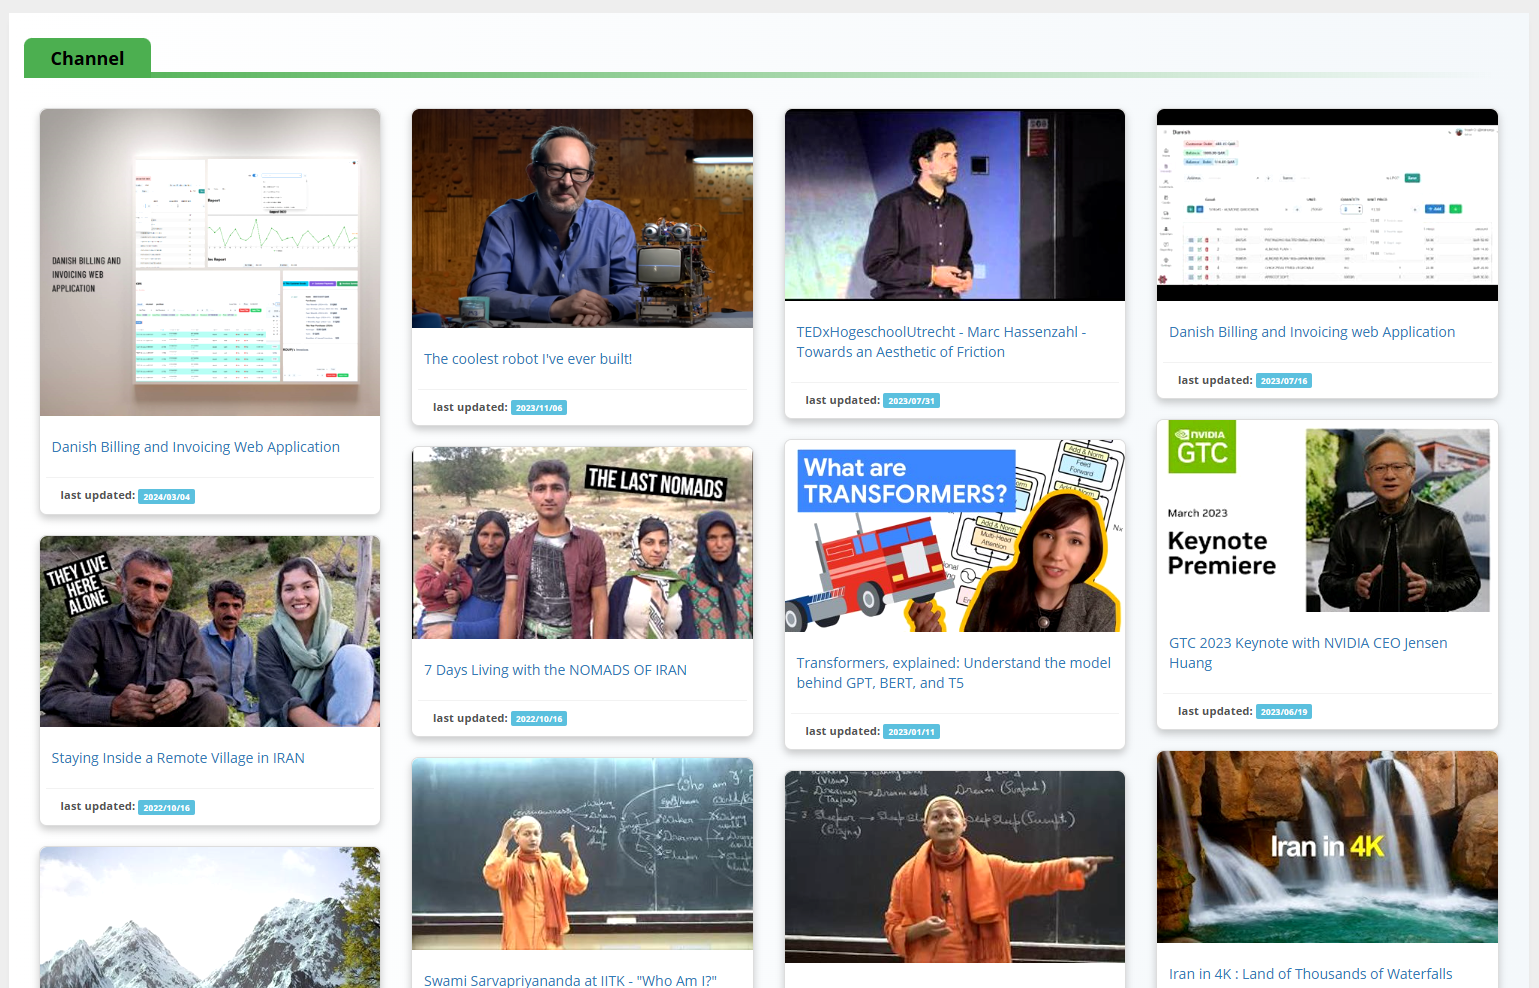1539x988 pixels.
Task: Click The Last Nomads thumbnail
Action: tap(582, 543)
